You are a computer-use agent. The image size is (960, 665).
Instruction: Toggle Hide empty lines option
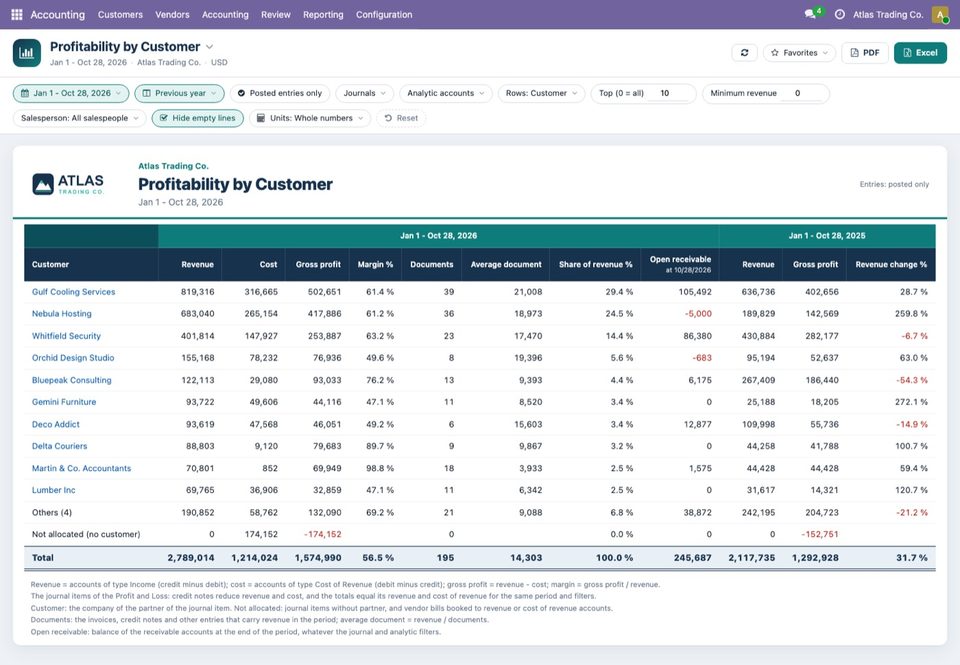(198, 118)
